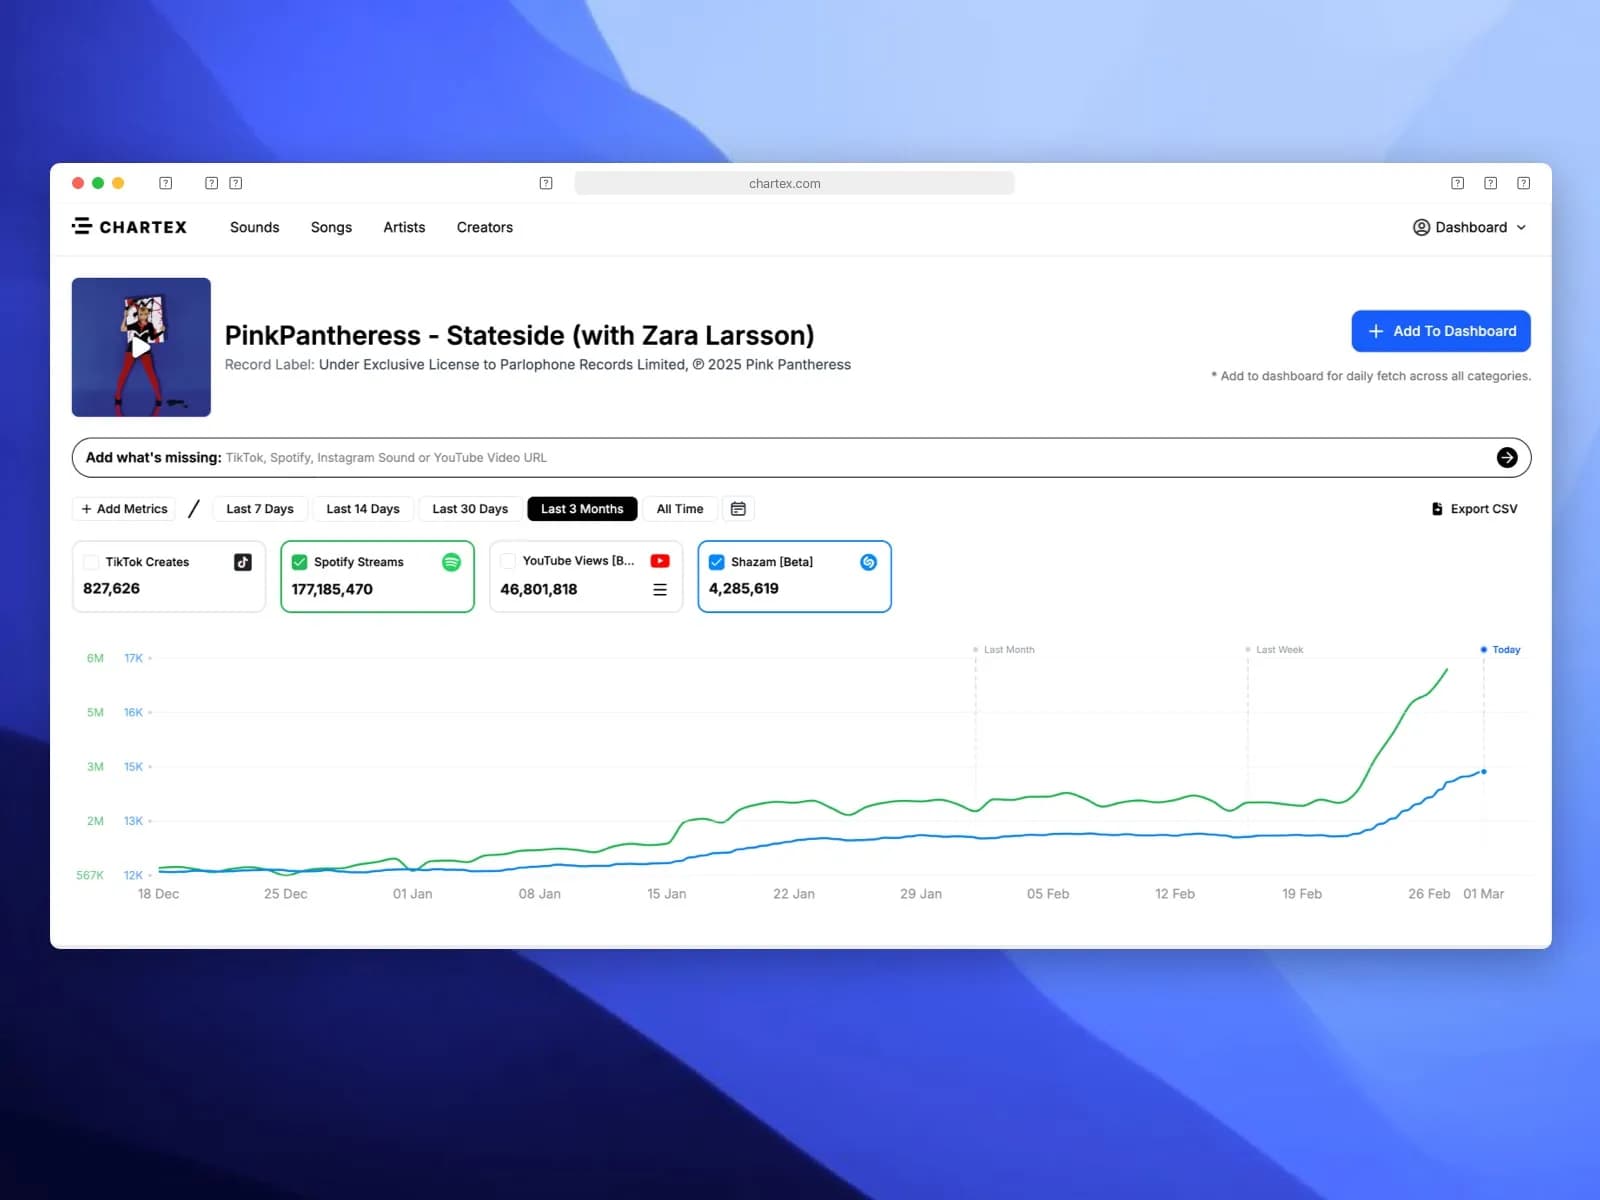Viewport: 1600px width, 1200px height.
Task: Expand the Add Metrics options
Action: coord(123,508)
